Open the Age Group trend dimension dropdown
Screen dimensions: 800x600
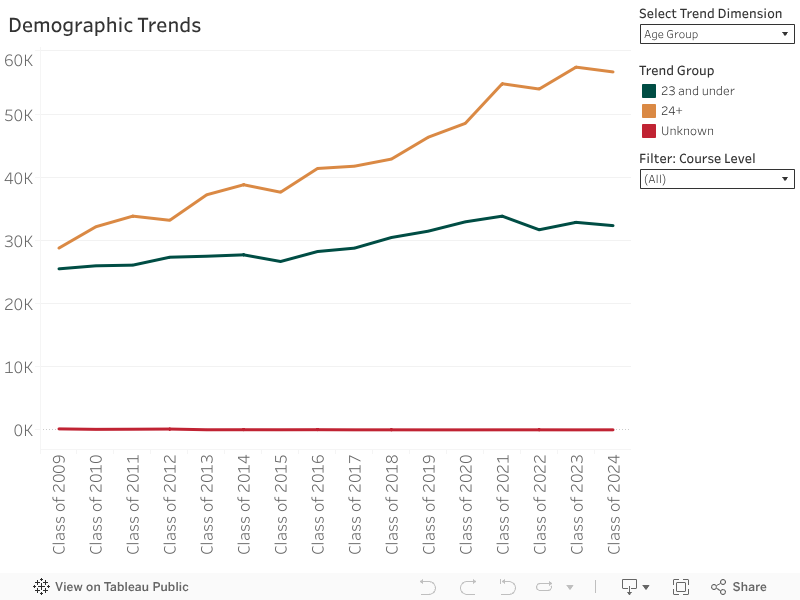717,34
